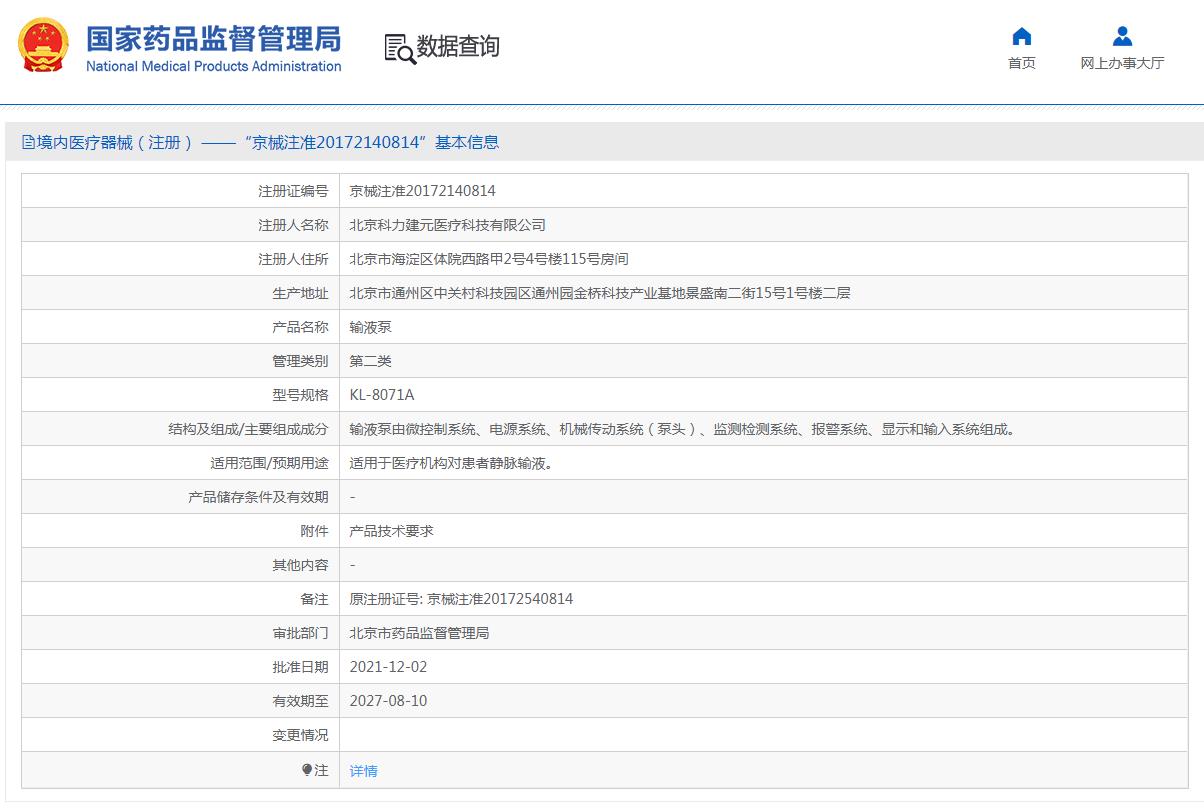Select the 变更情况 label
This screenshot has width=1204, height=808.
(300, 735)
